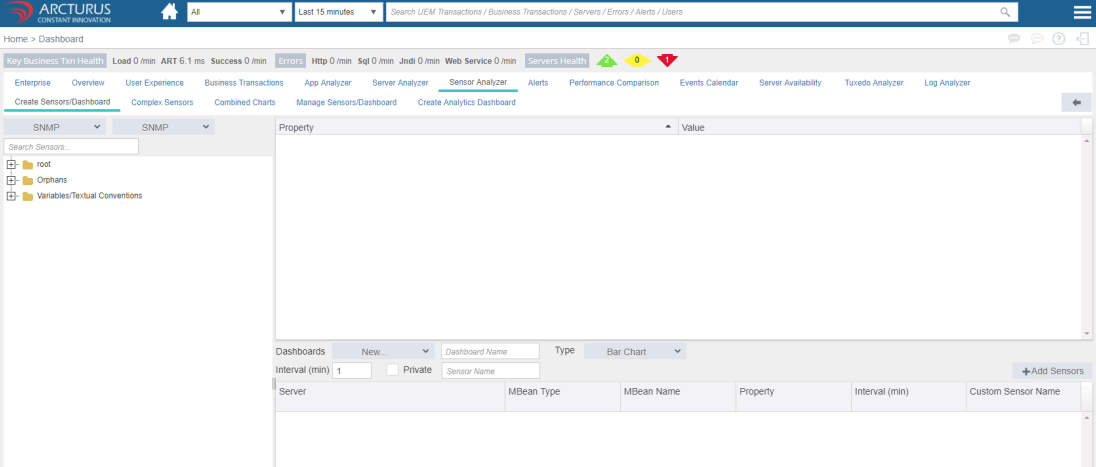The image size is (1096, 467).
Task: Open the Dashboards New... dropdown
Action: (x=381, y=352)
